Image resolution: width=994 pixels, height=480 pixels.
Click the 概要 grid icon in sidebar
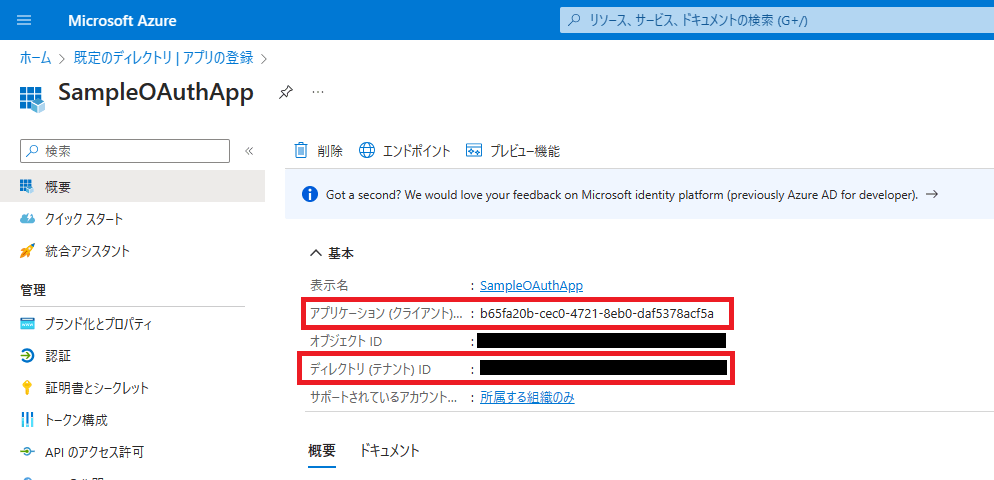point(27,186)
